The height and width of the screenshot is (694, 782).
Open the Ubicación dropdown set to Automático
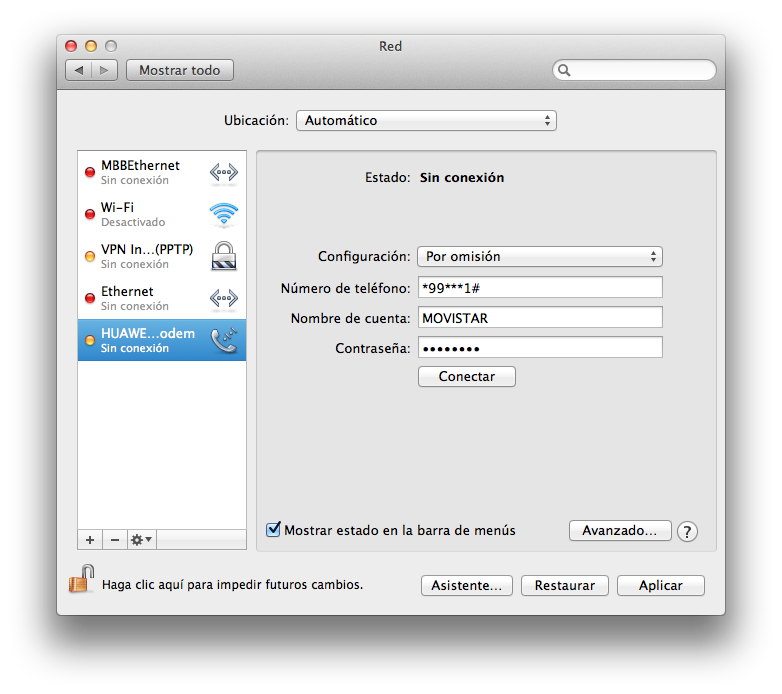(426, 121)
